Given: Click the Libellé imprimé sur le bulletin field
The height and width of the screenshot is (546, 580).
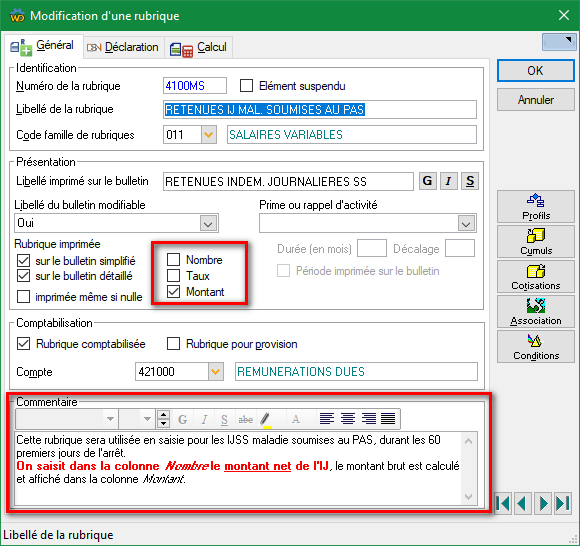Looking at the screenshot, I should [x=288, y=181].
